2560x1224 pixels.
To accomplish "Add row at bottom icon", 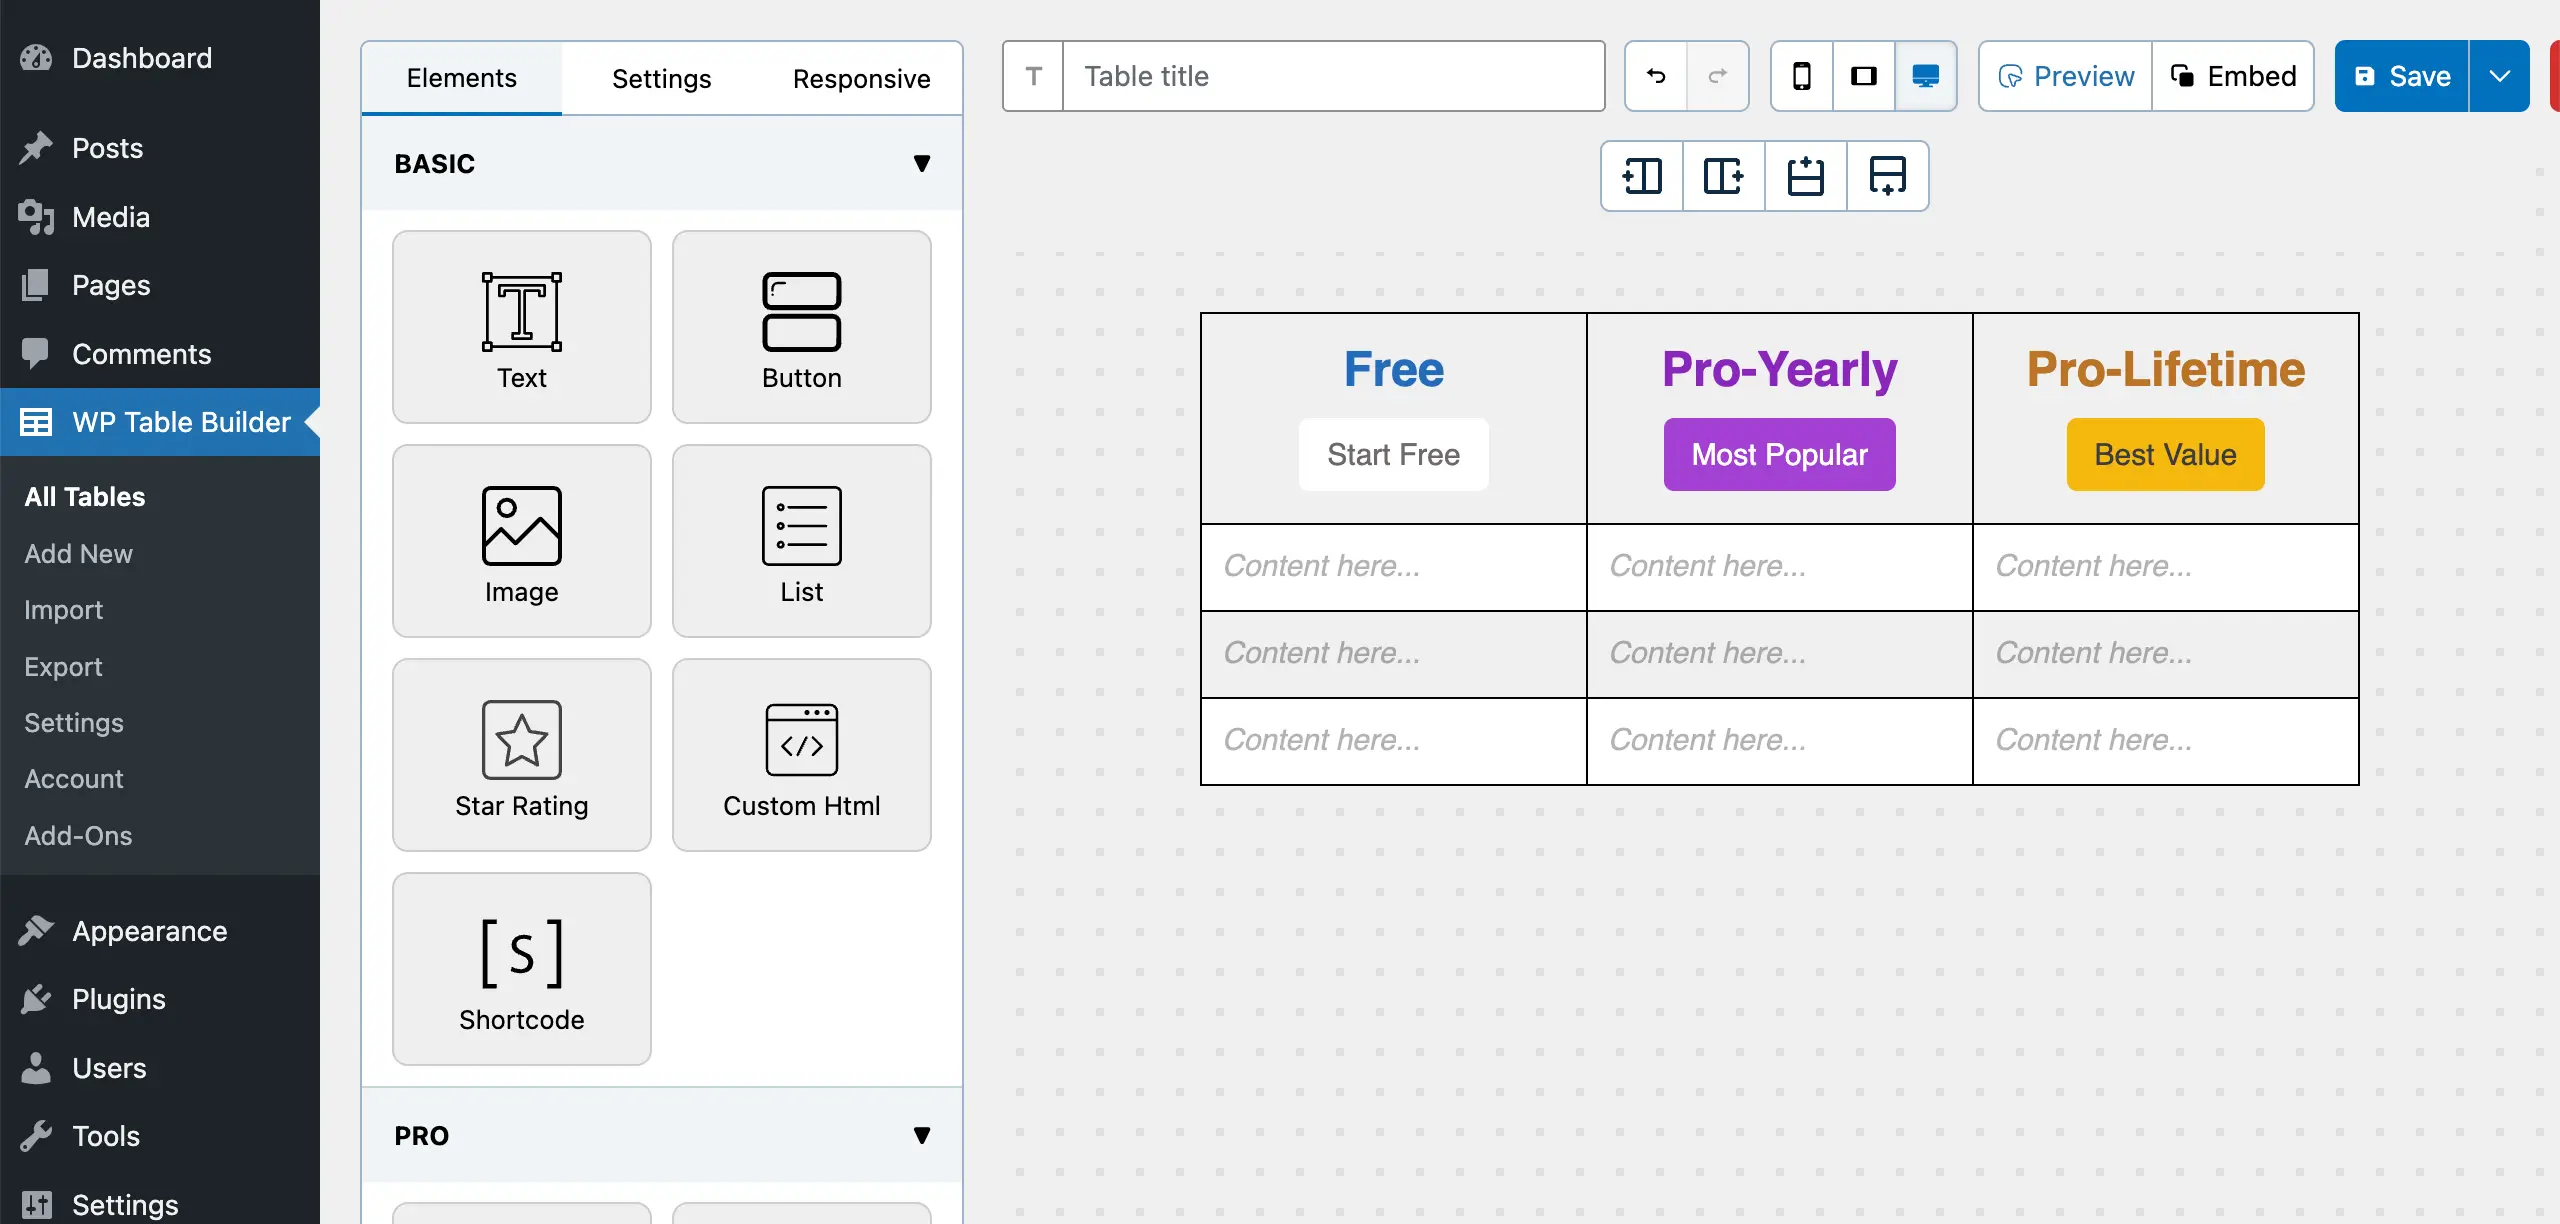I will tap(1887, 176).
